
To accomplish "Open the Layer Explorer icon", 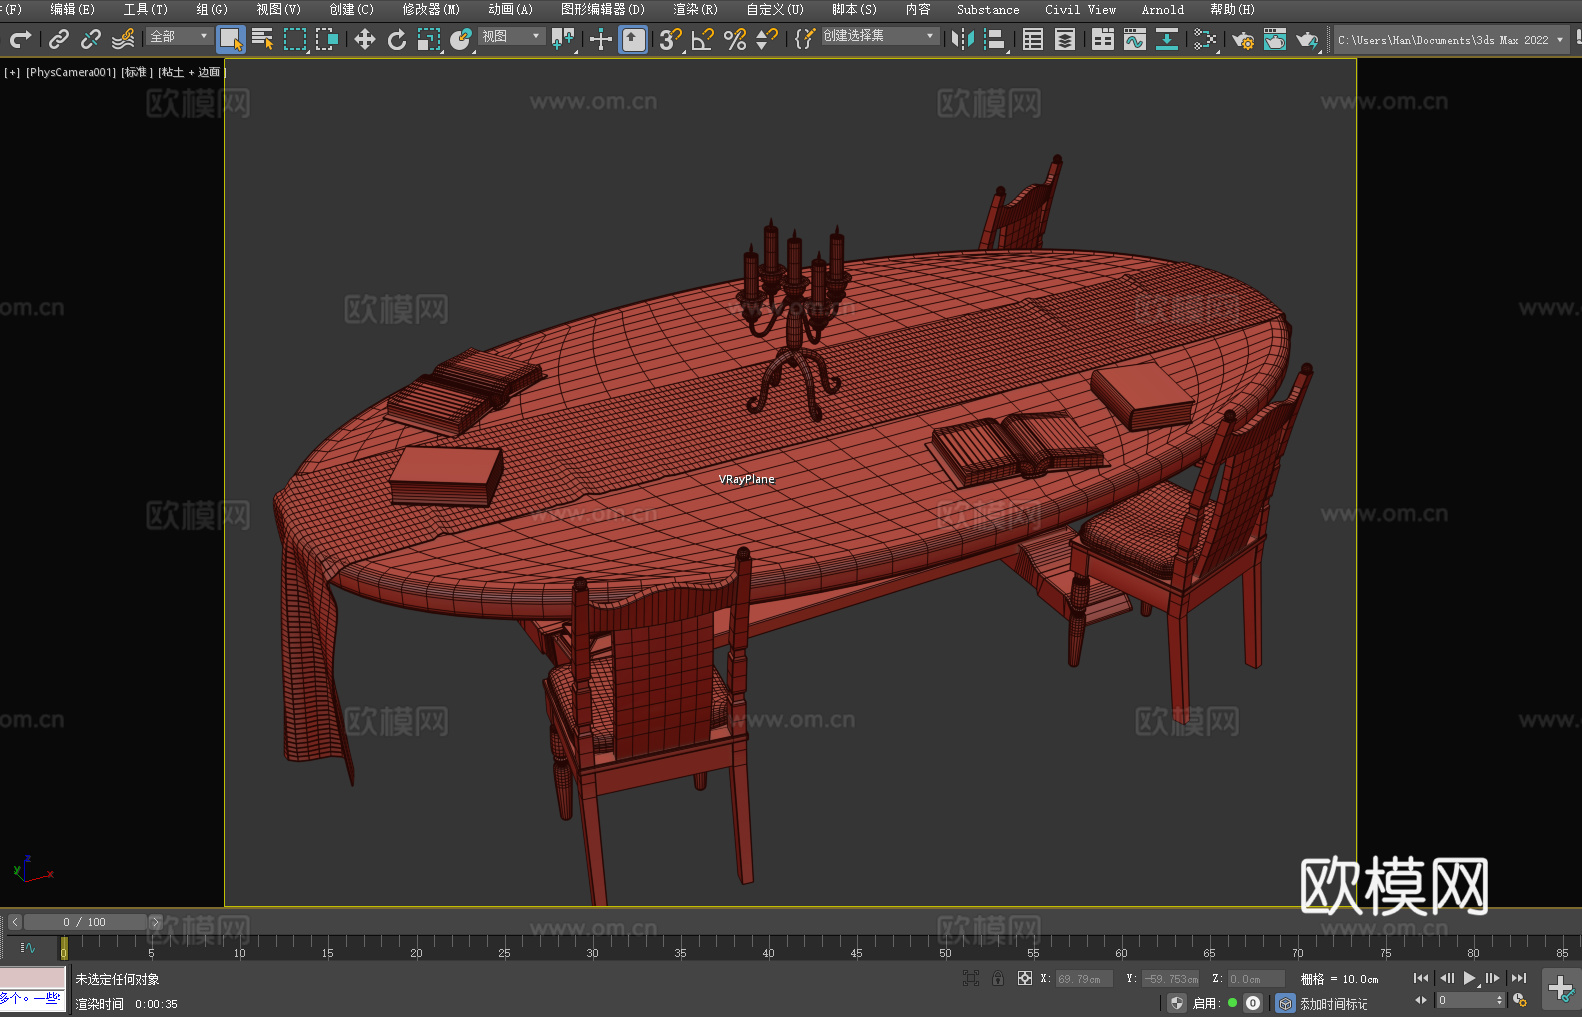I will [x=1065, y=39].
